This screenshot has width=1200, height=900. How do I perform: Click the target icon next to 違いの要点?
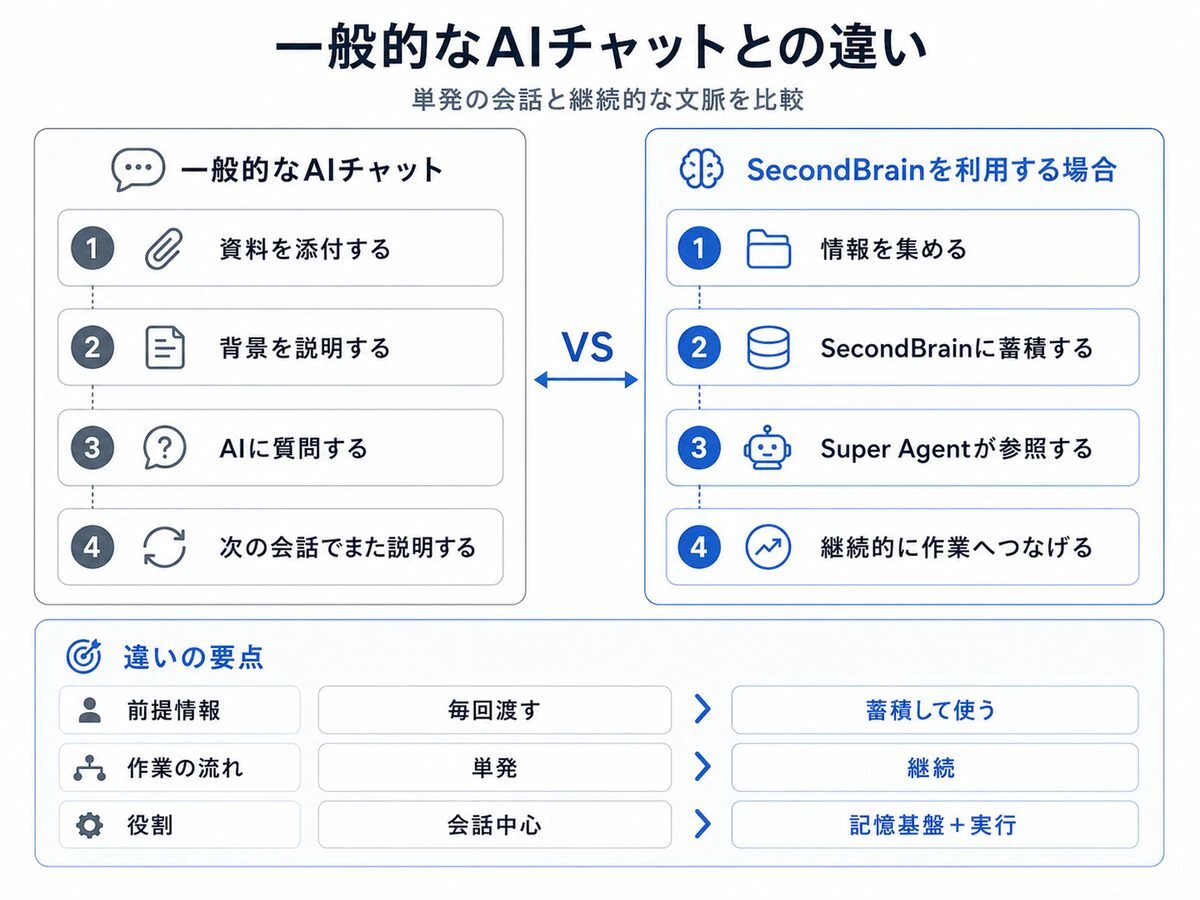pyautogui.click(x=85, y=656)
